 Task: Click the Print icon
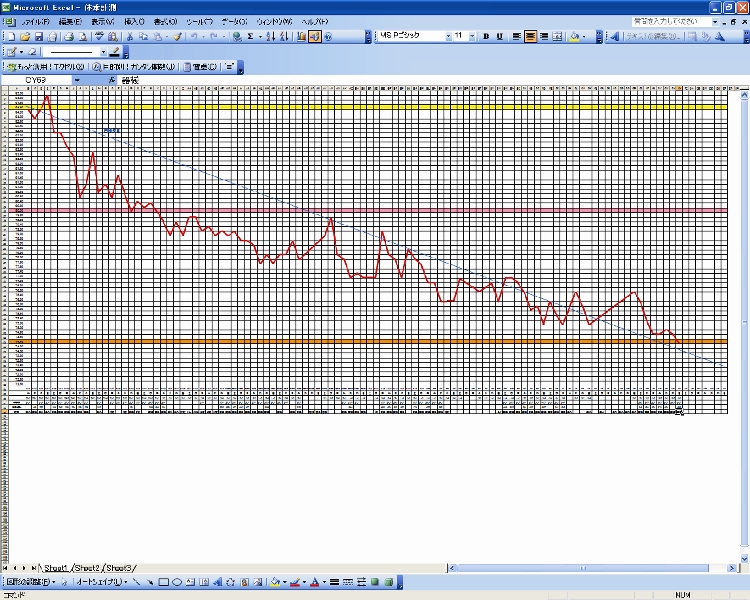pyautogui.click(x=69, y=36)
